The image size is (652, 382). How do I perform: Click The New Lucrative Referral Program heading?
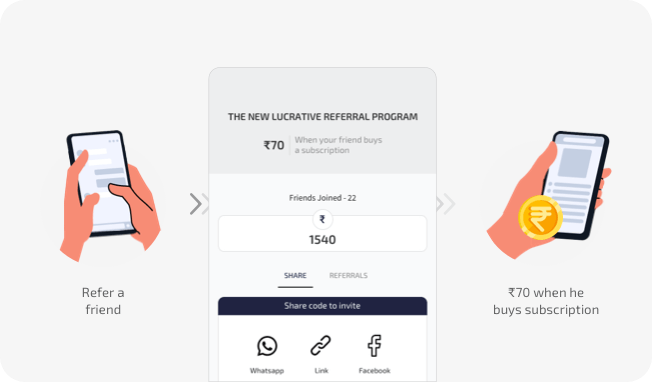(323, 117)
